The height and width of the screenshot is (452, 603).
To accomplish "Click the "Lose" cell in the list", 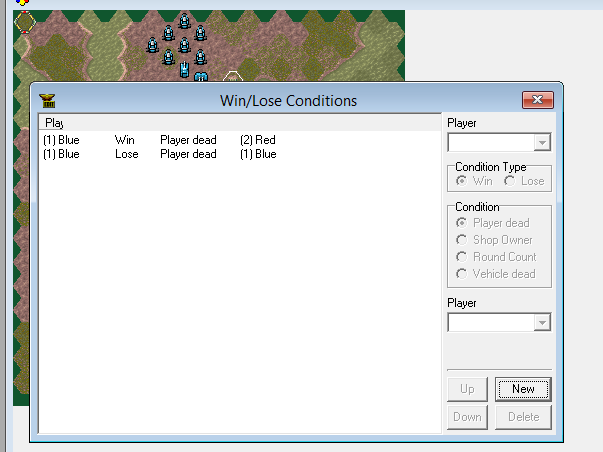I will point(127,154).
